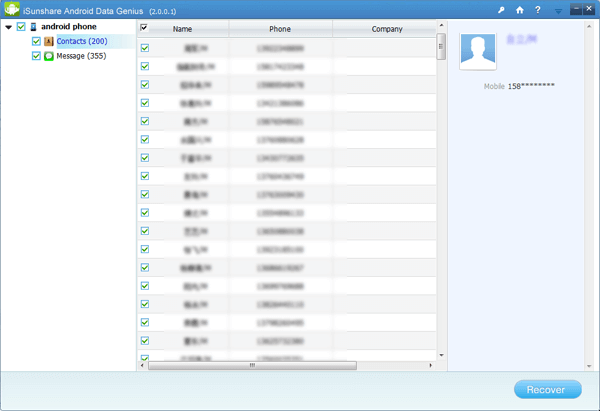
Task: Uncheck the fifth contact row checkbox
Action: 145,121
